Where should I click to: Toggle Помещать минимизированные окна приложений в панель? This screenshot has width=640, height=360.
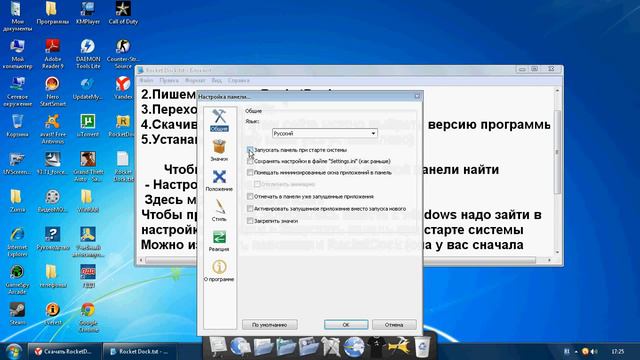point(250,173)
